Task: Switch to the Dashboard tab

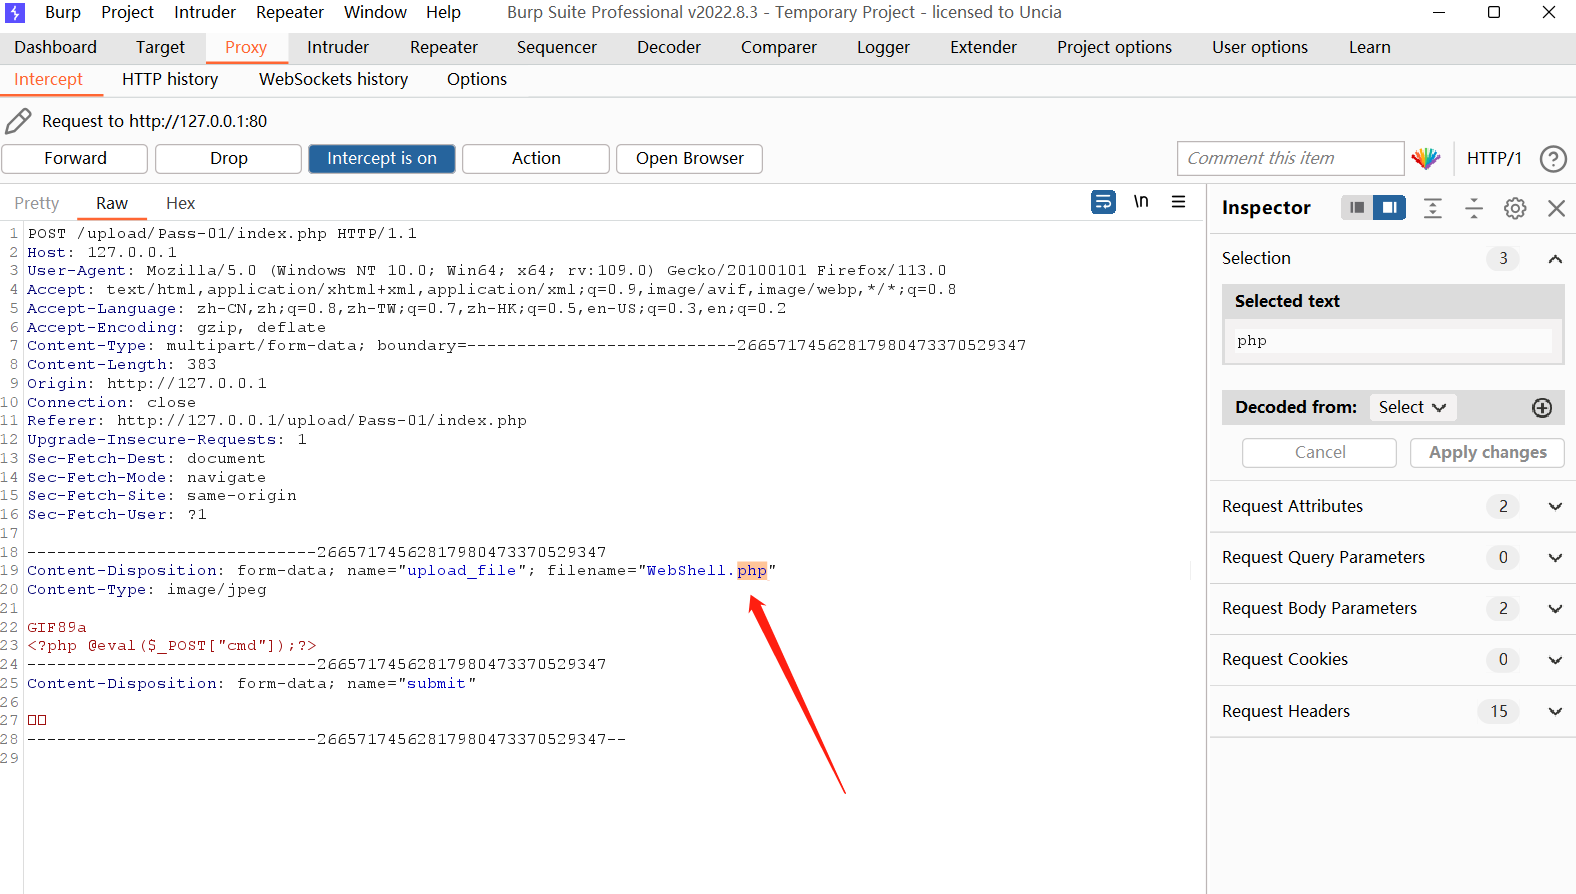Action: [56, 47]
